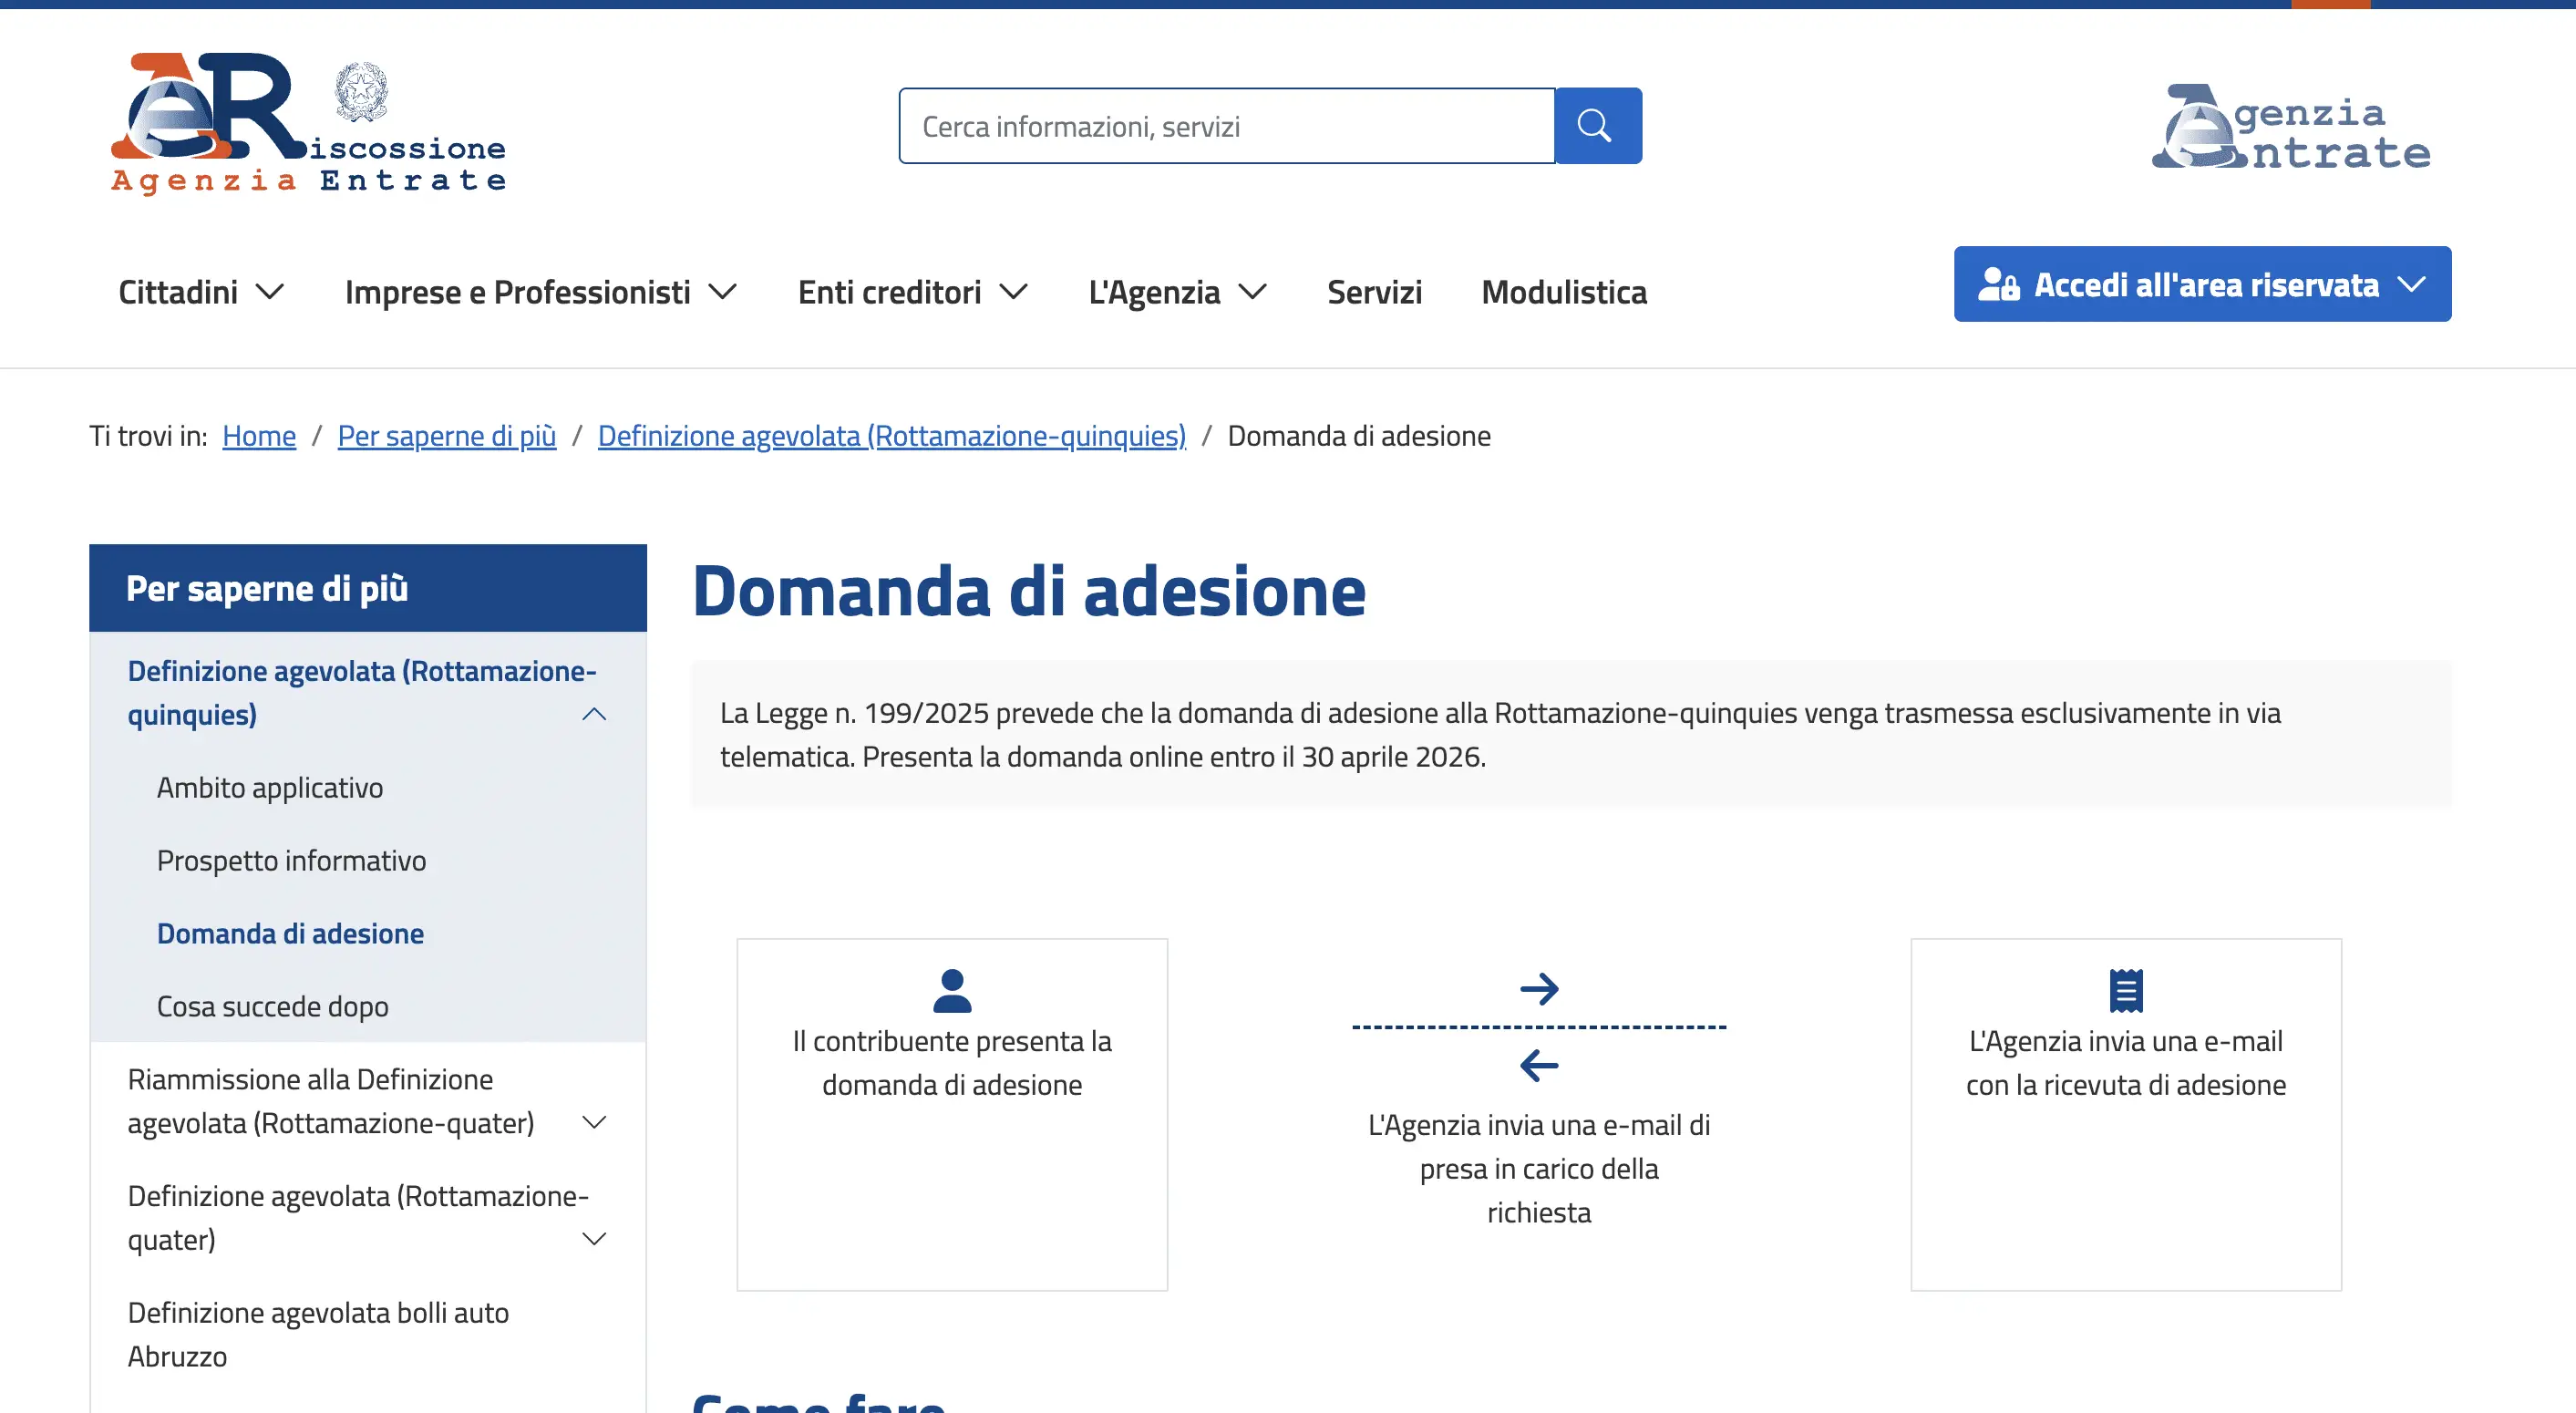Click the Agenzia Entrate Riscossione logo
The height and width of the screenshot is (1413, 2576).
[x=308, y=123]
